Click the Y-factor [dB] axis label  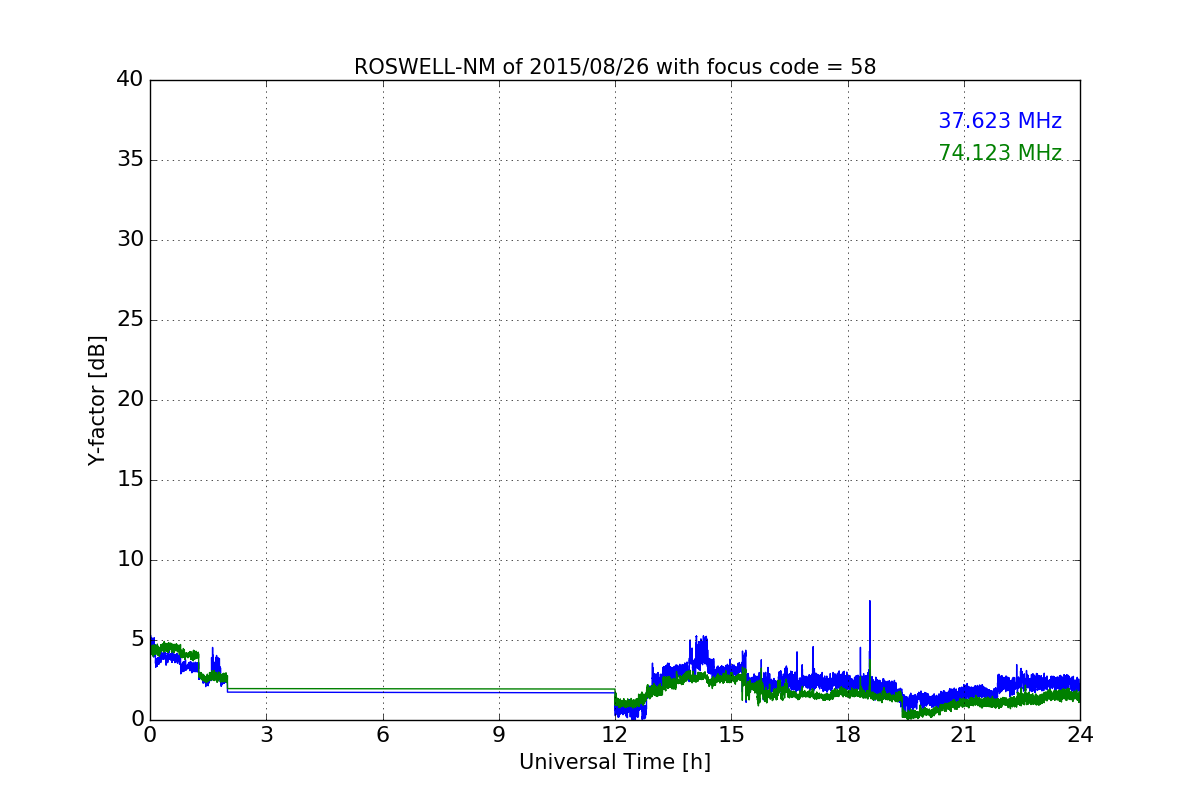(x=97, y=400)
